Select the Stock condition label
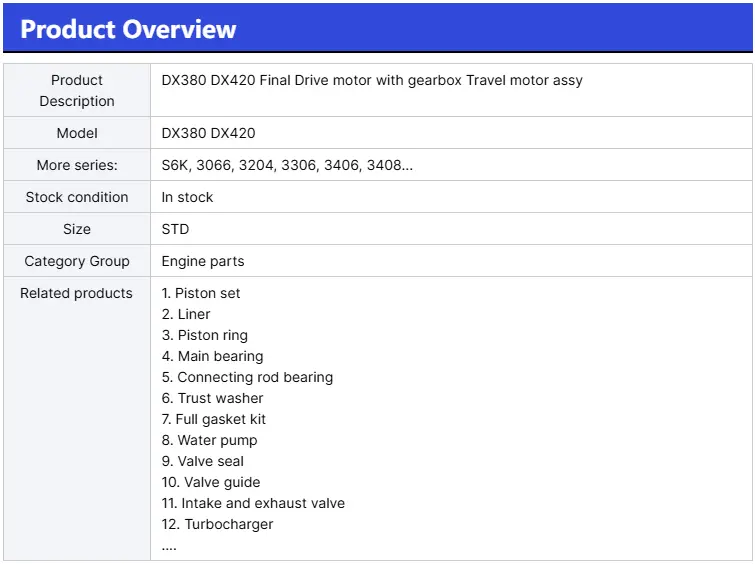This screenshot has width=755, height=564. tap(77, 197)
